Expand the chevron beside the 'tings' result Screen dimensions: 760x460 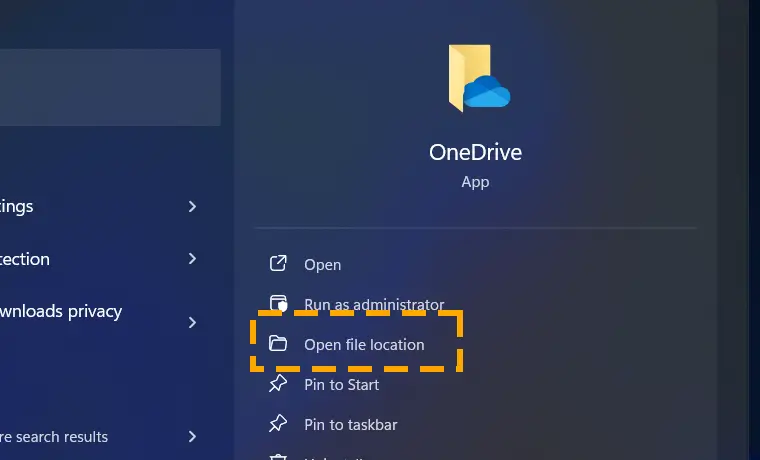[192, 206]
